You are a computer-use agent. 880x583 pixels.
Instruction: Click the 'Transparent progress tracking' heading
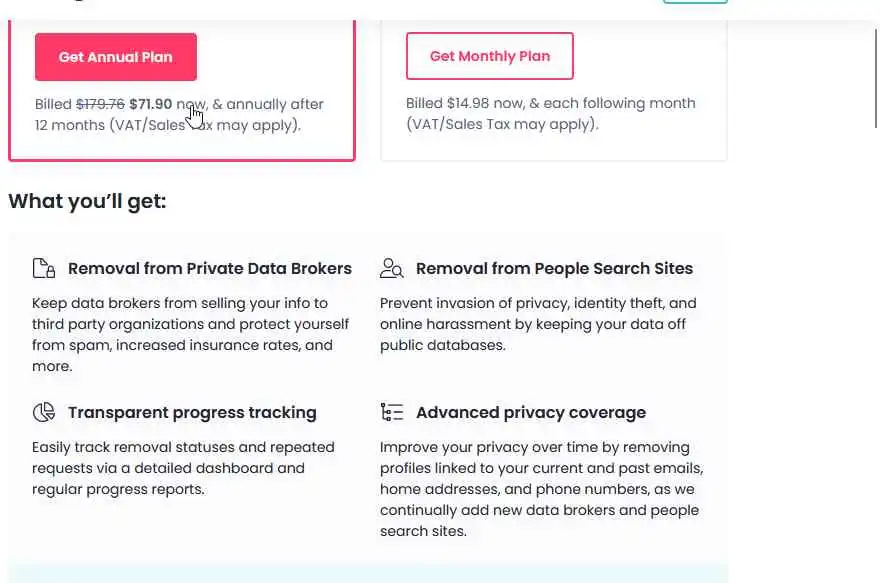point(192,412)
